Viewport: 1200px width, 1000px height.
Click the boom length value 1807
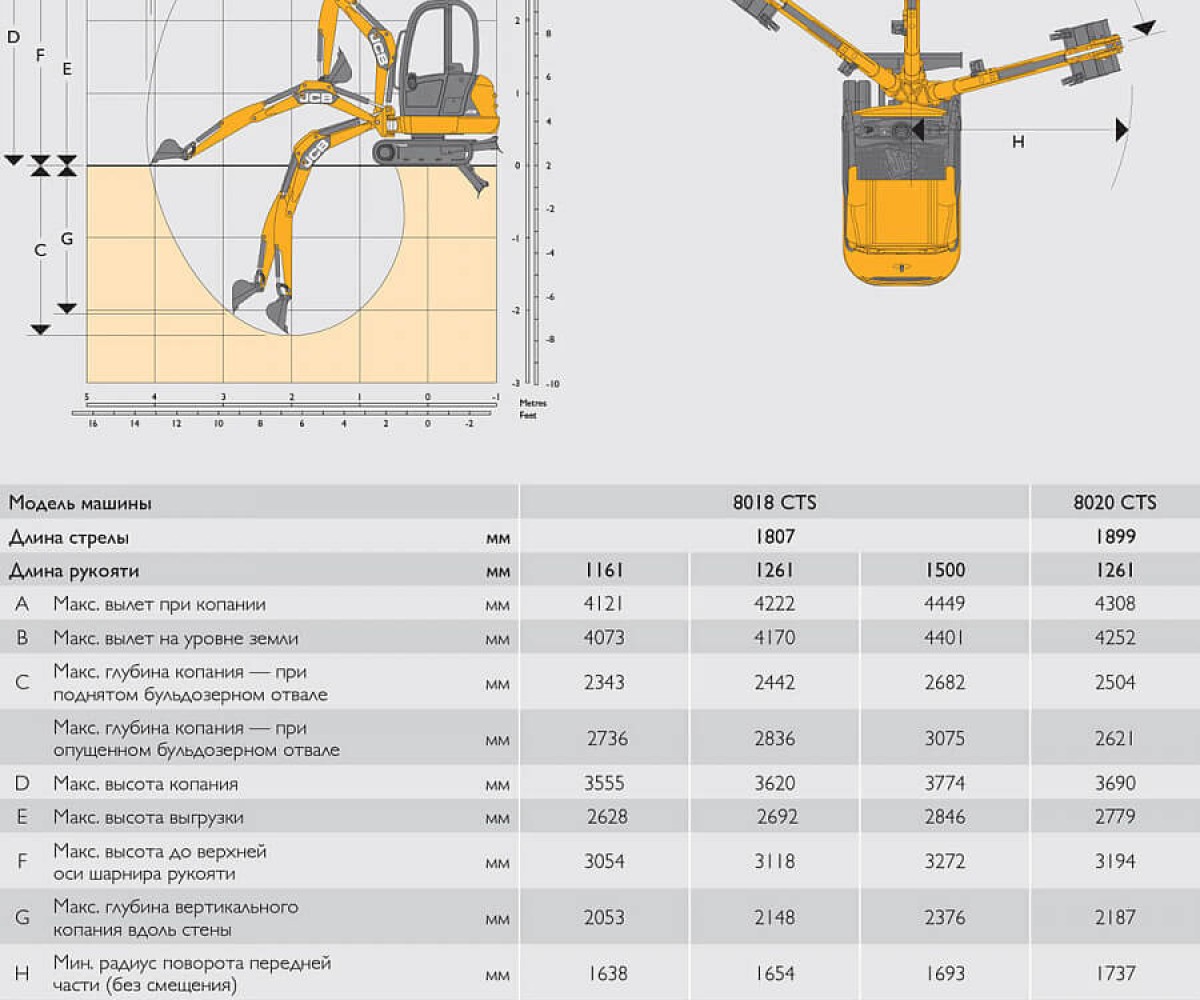tap(774, 537)
